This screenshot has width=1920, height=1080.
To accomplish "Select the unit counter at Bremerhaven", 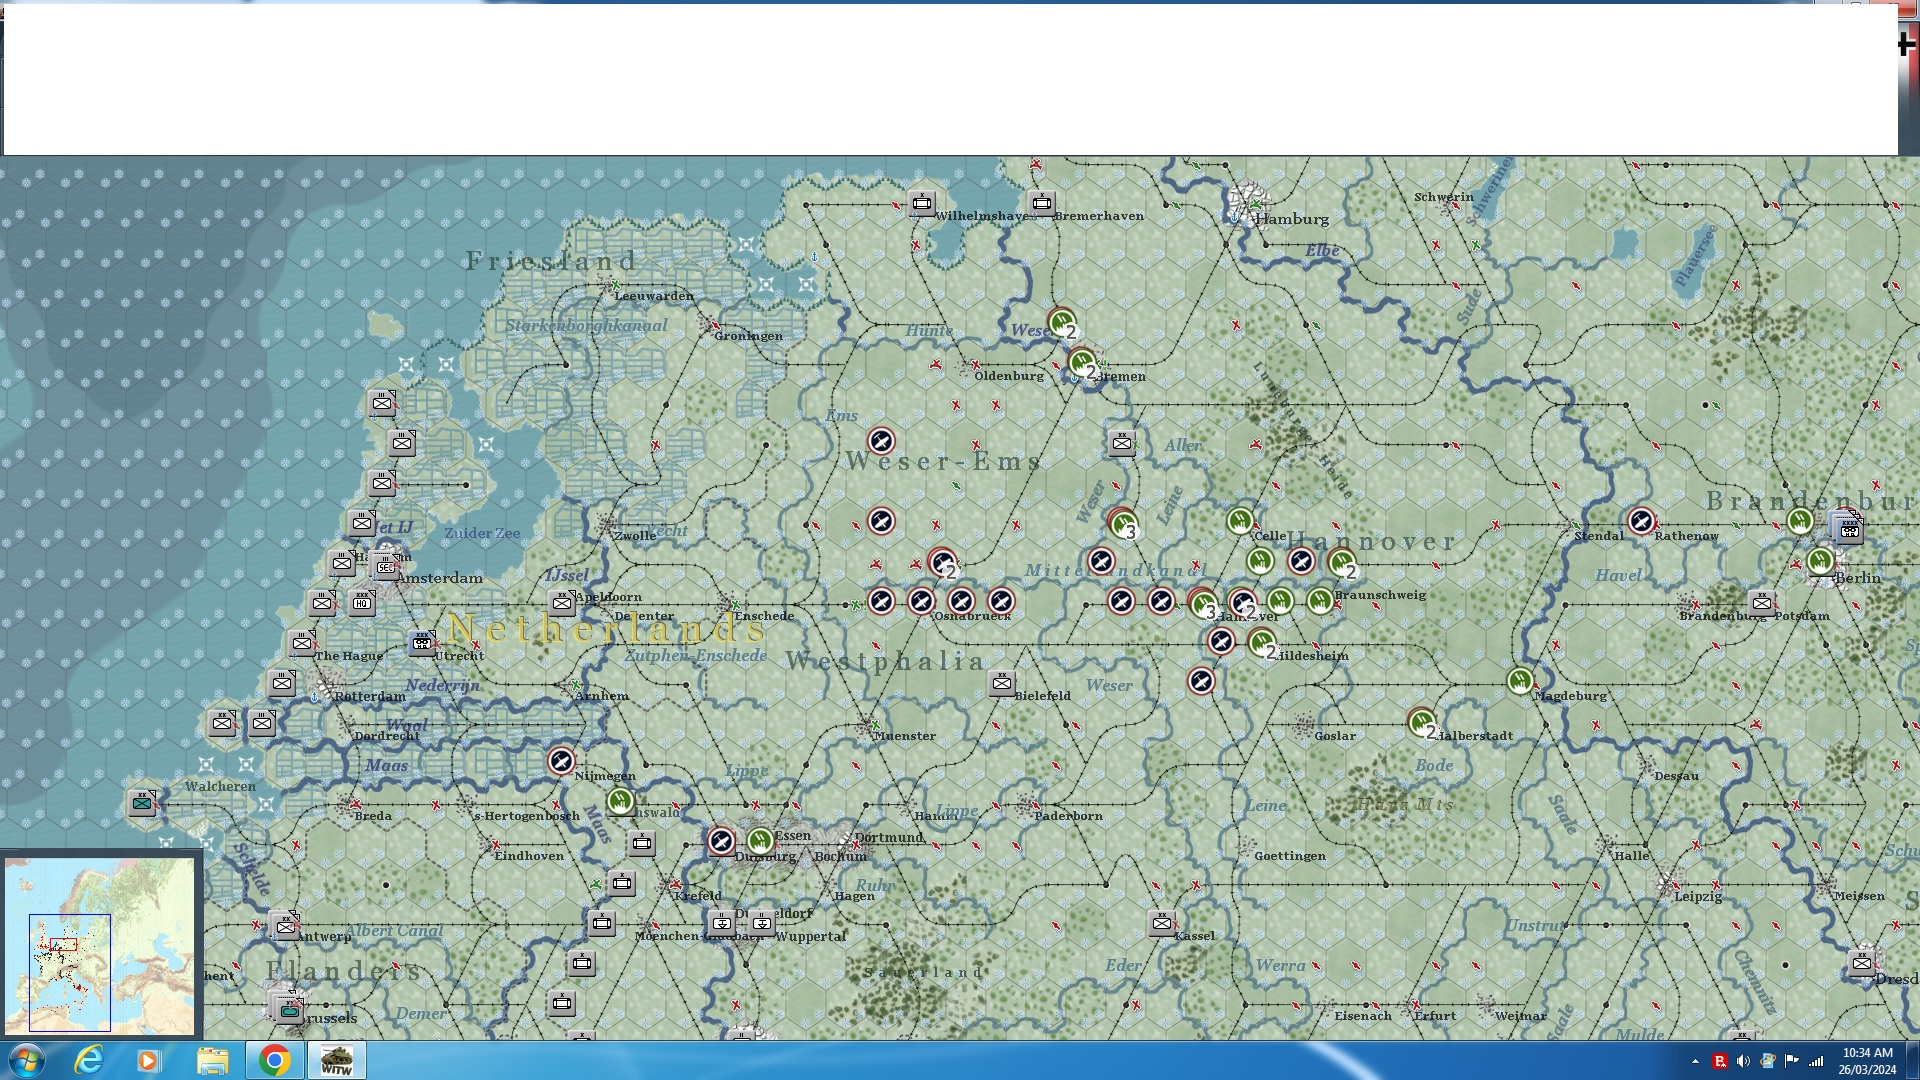I will pos(1042,203).
